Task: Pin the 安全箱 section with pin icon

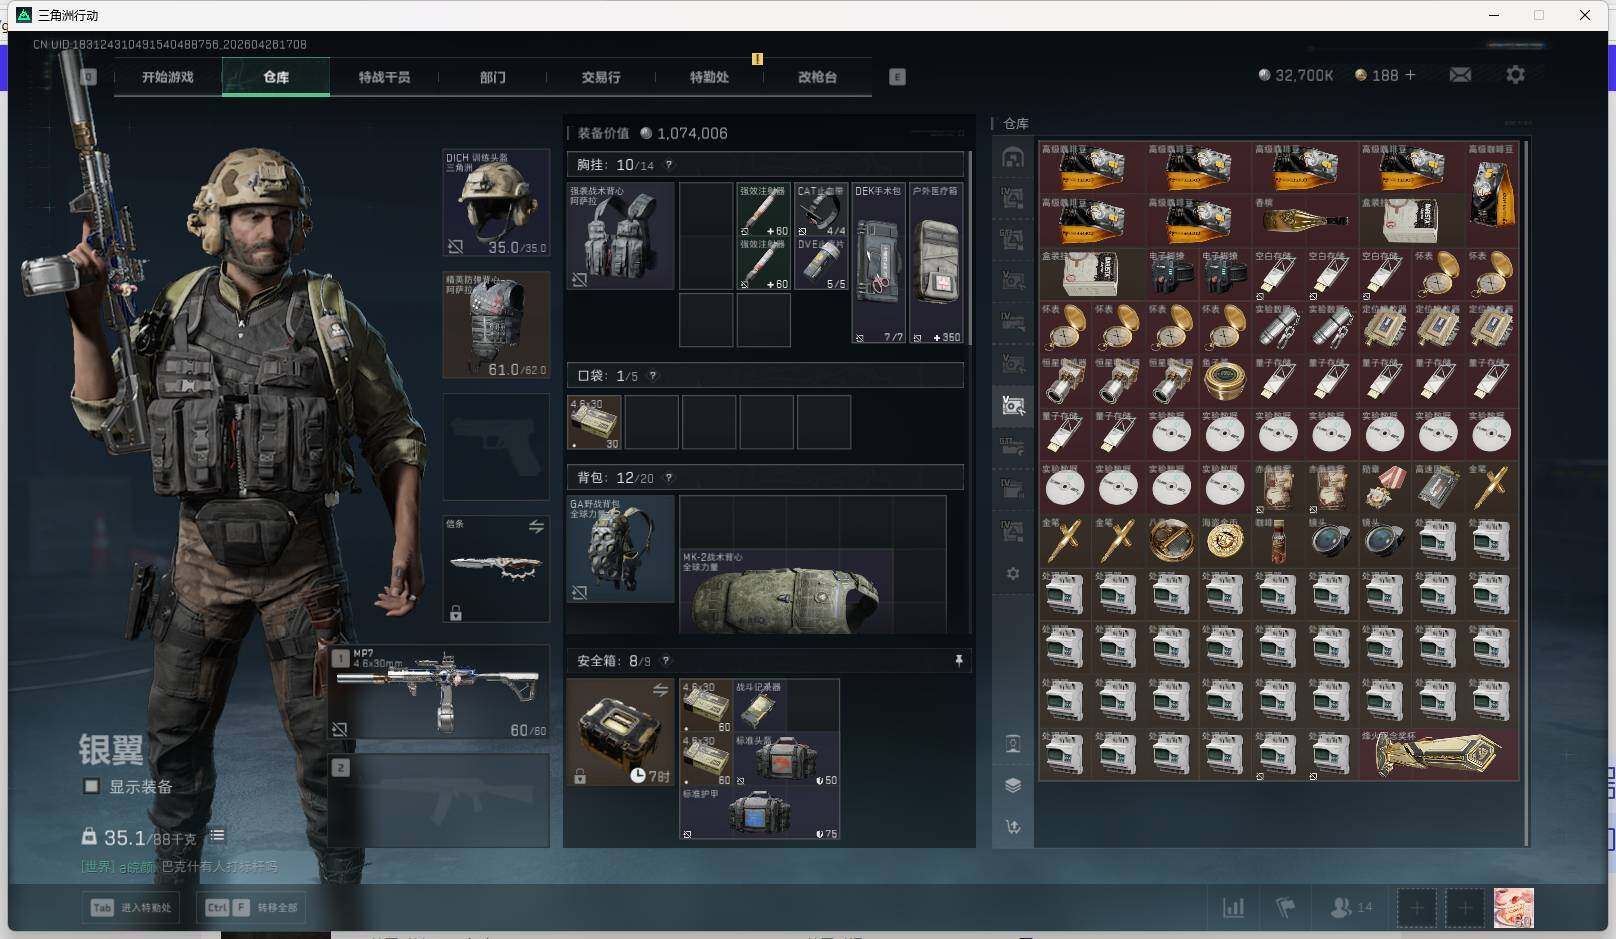Action: click(958, 661)
